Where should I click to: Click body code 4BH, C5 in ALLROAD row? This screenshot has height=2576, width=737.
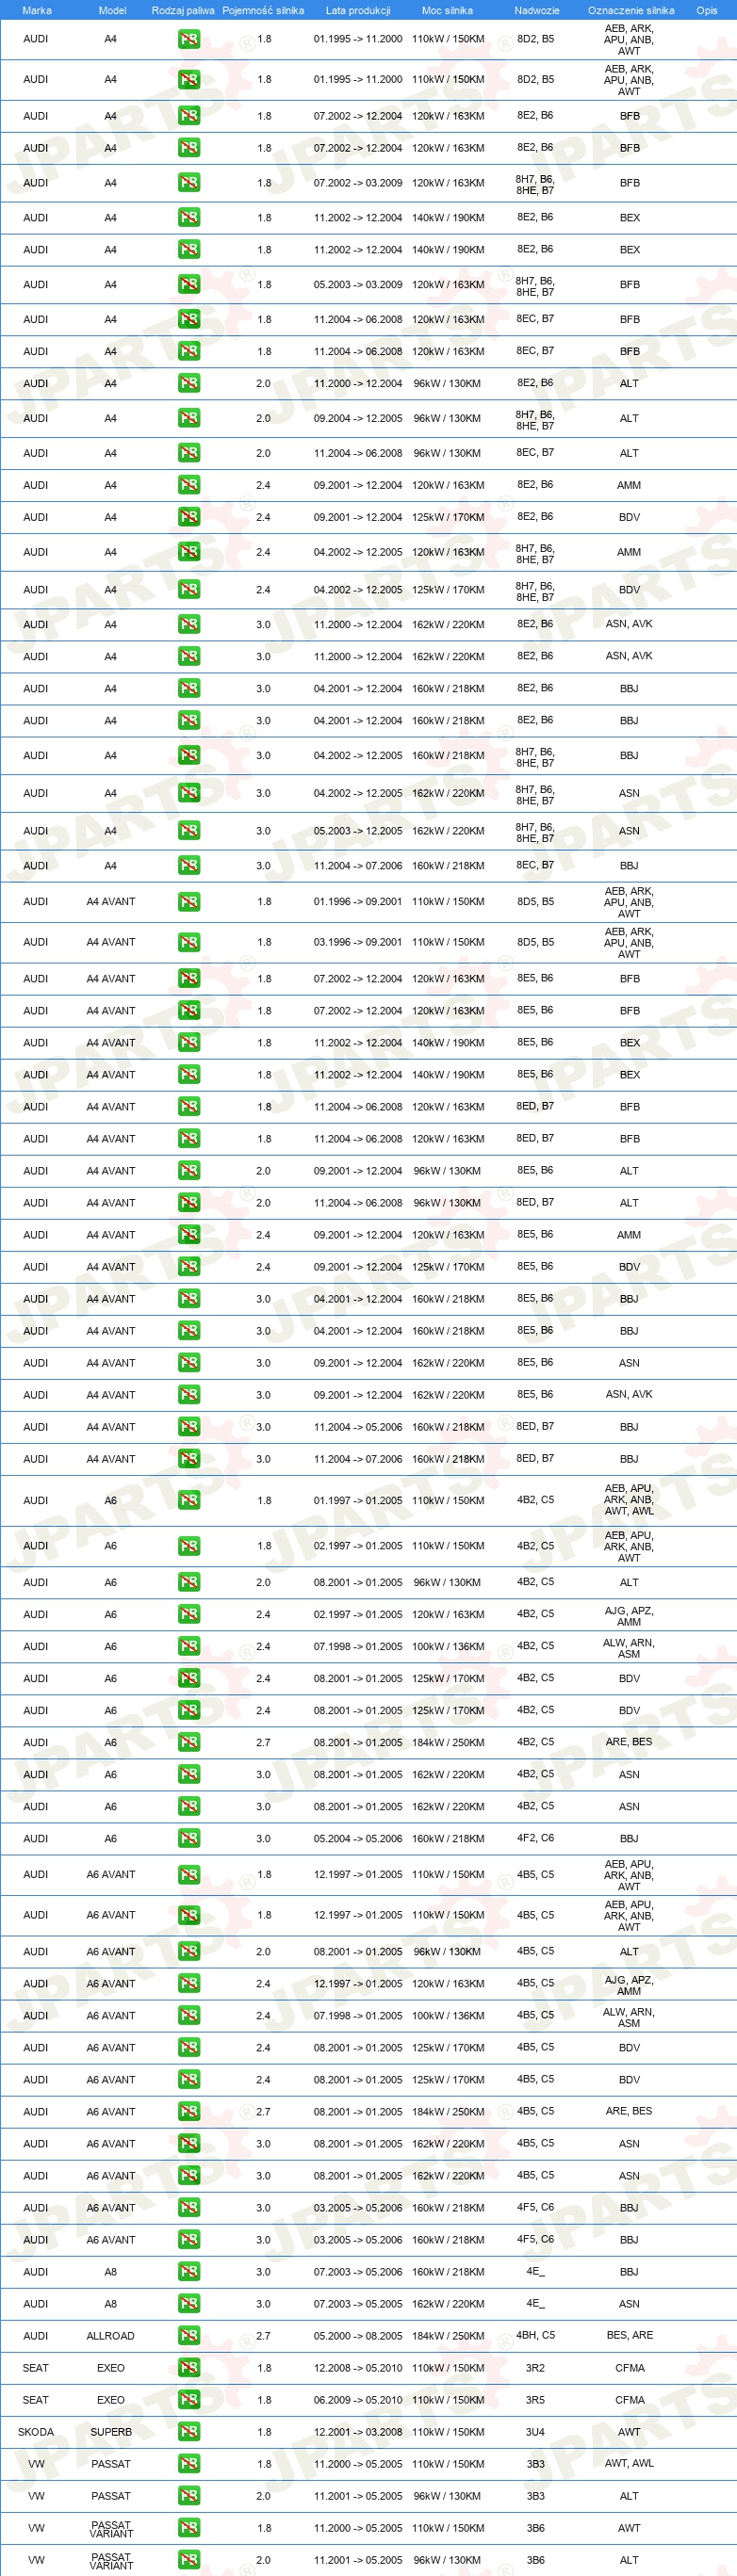tap(536, 2335)
